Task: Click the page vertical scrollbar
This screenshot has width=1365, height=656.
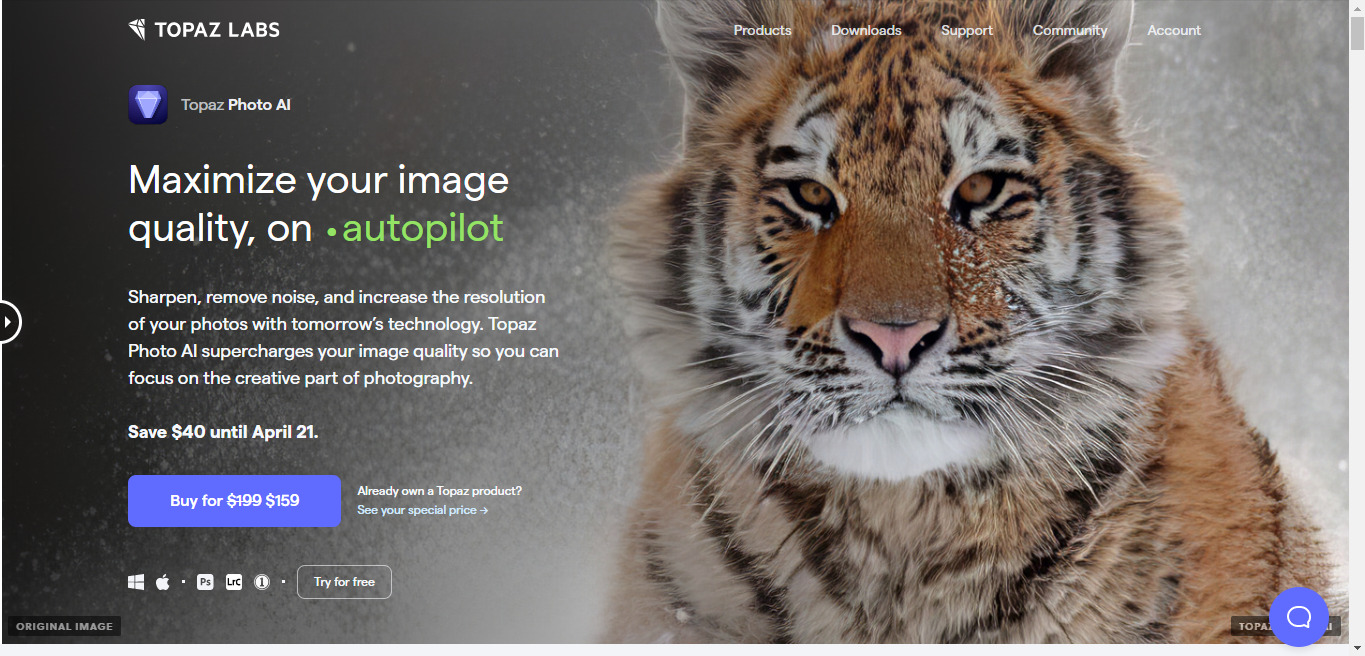Action: pyautogui.click(x=1357, y=327)
